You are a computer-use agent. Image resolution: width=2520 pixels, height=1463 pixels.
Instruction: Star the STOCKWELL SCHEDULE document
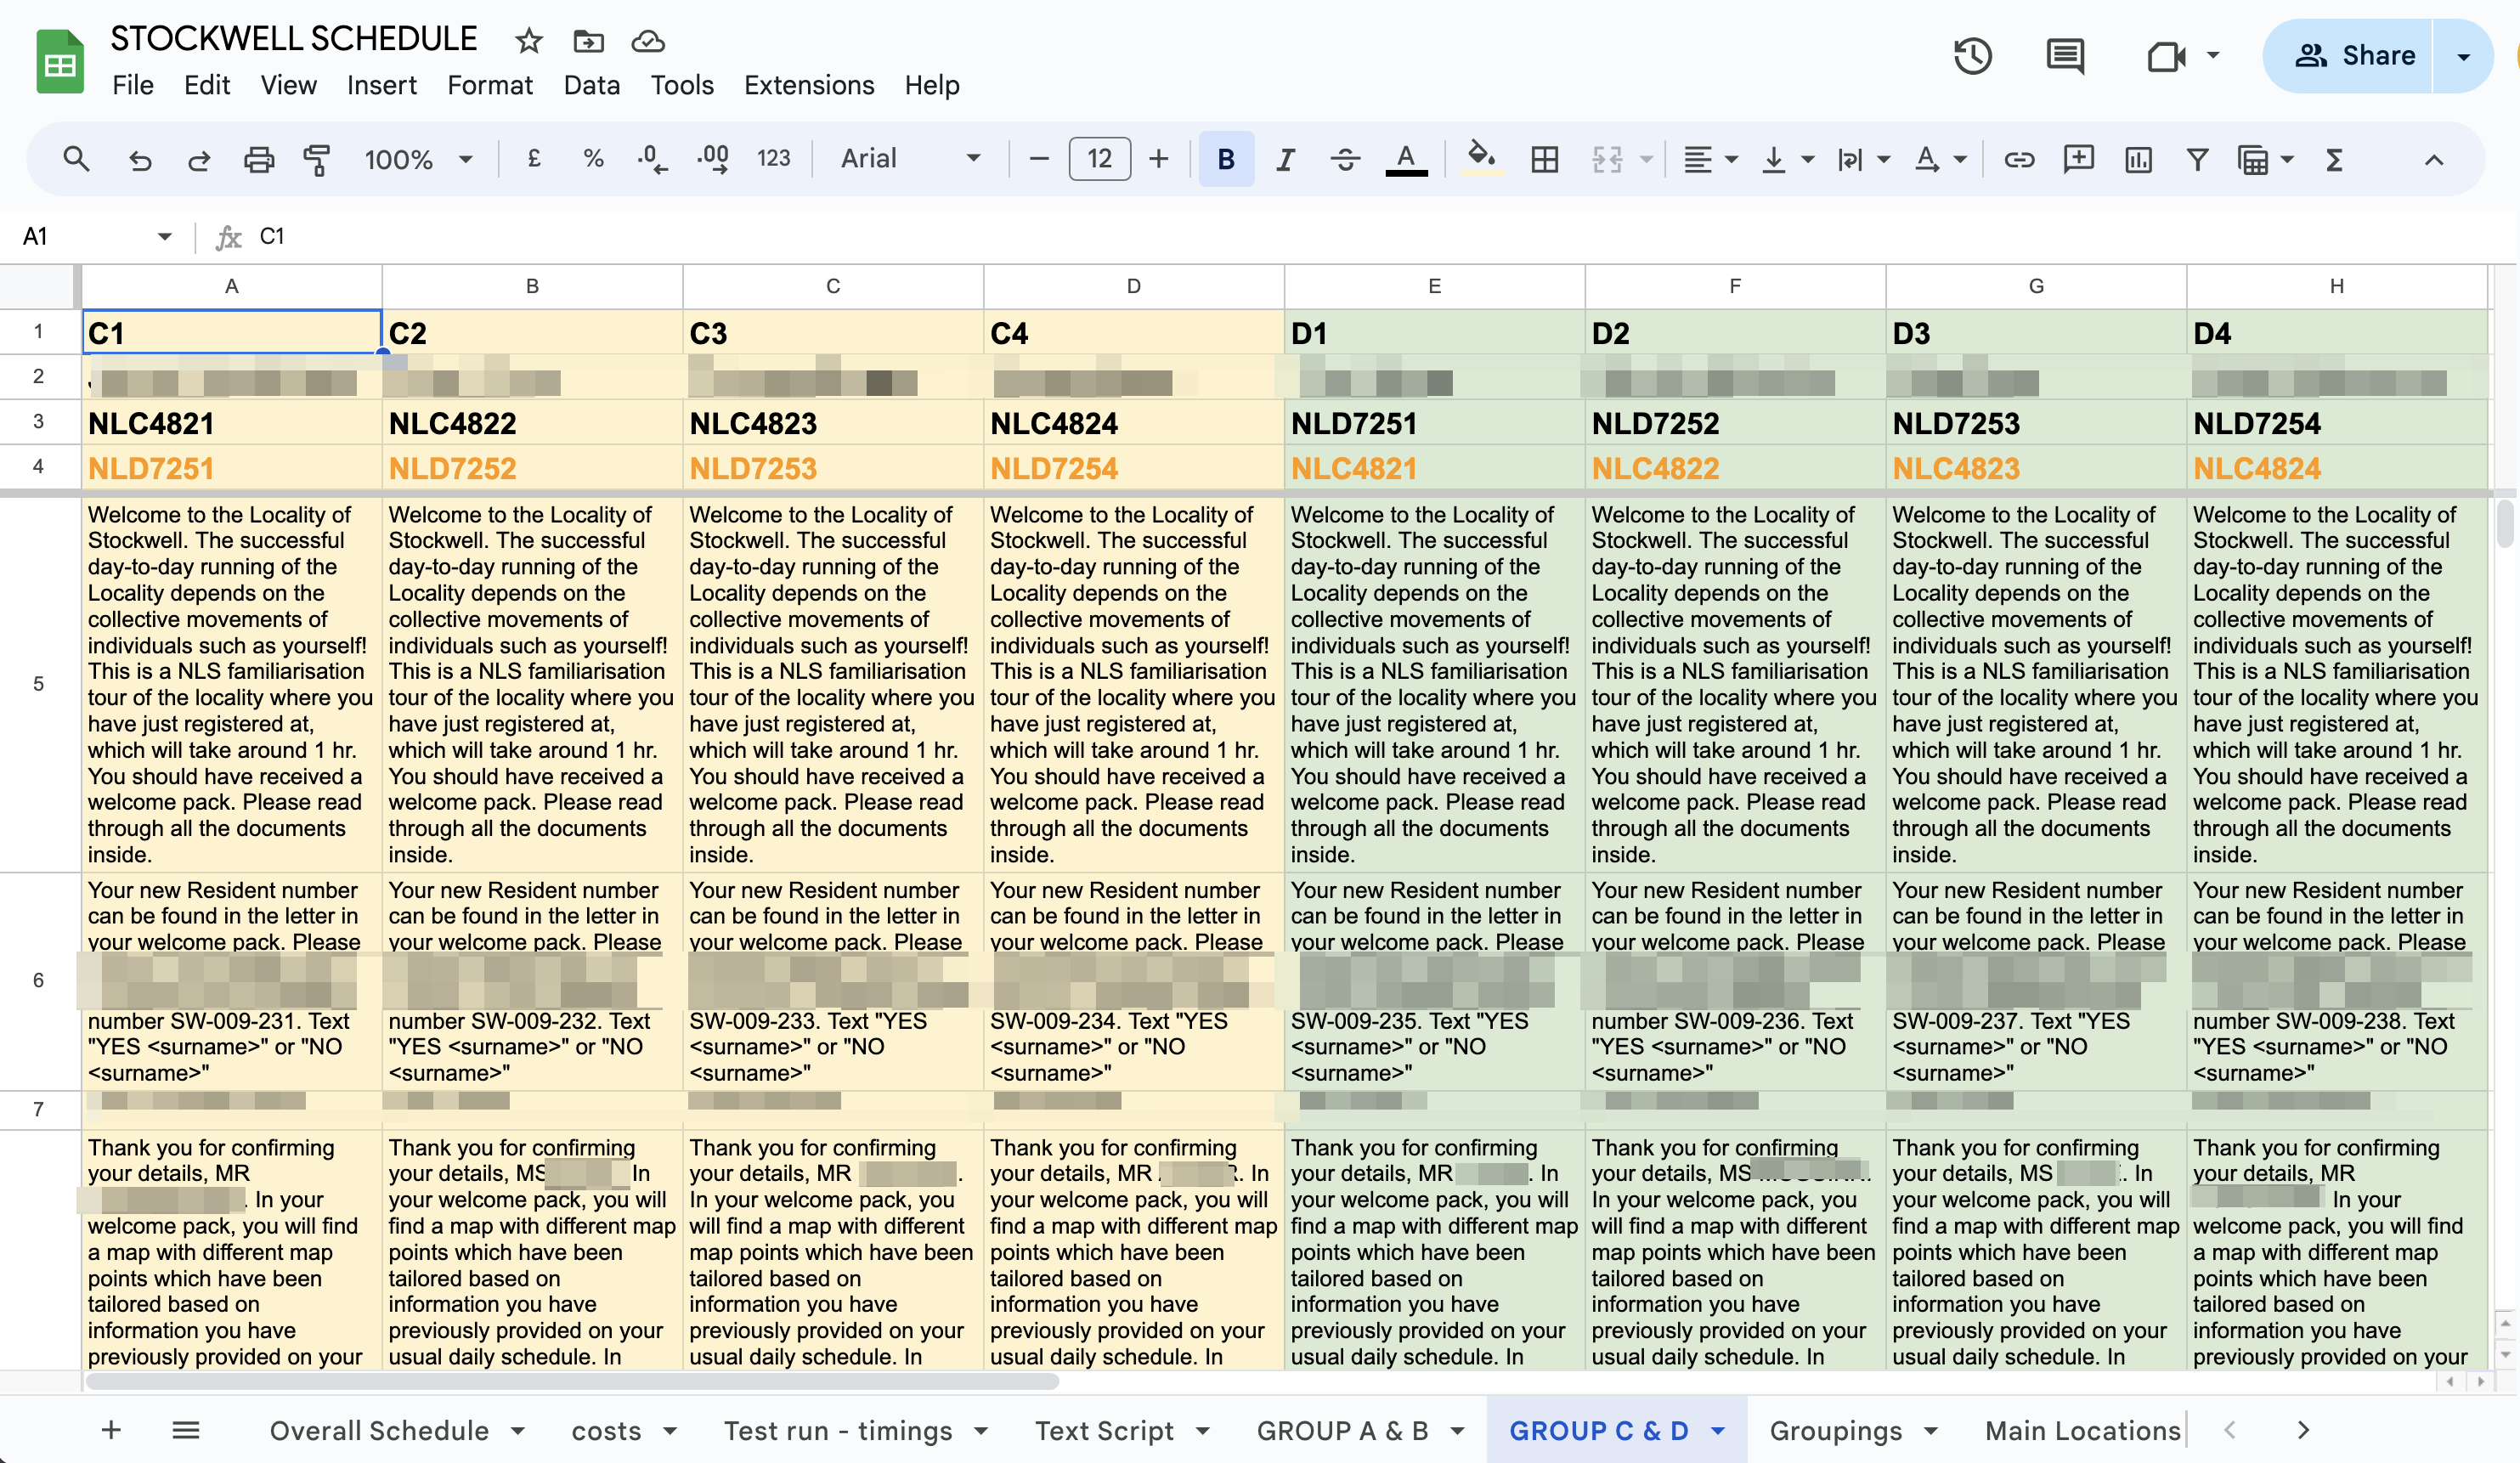[529, 41]
